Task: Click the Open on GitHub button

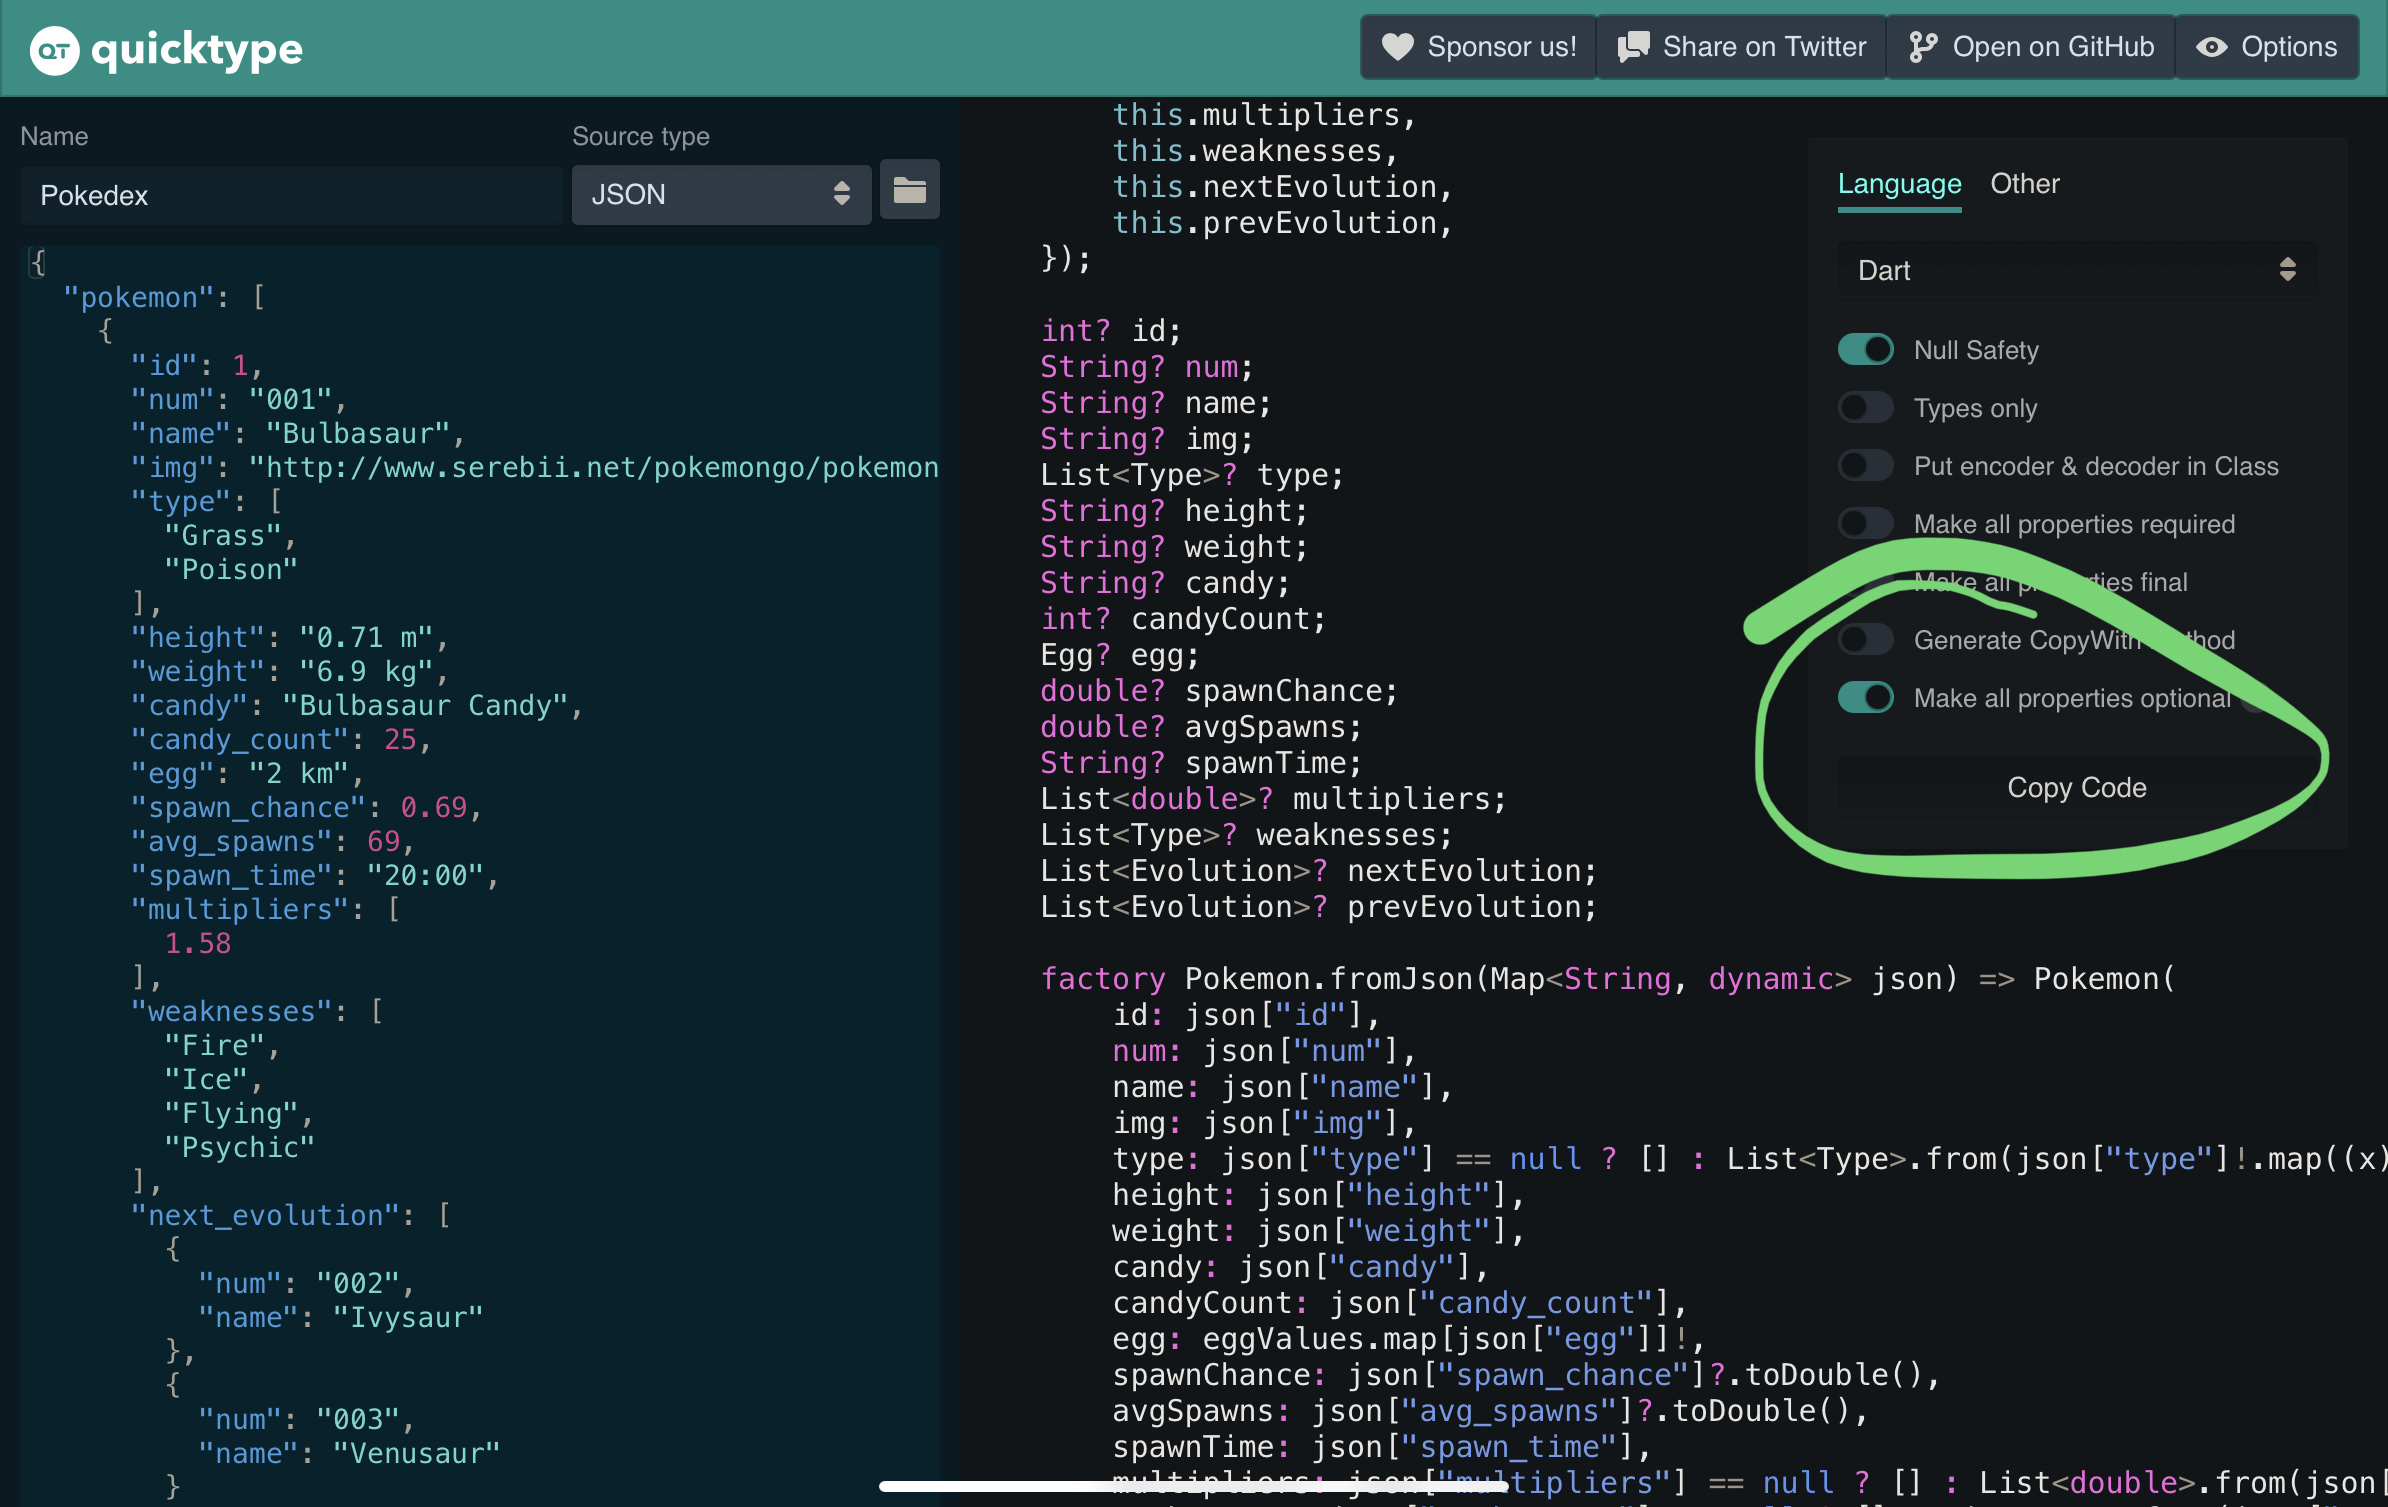Action: [2031, 47]
